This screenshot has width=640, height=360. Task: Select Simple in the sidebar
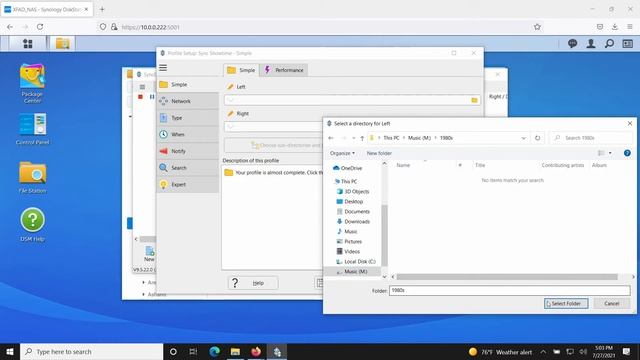click(188, 84)
